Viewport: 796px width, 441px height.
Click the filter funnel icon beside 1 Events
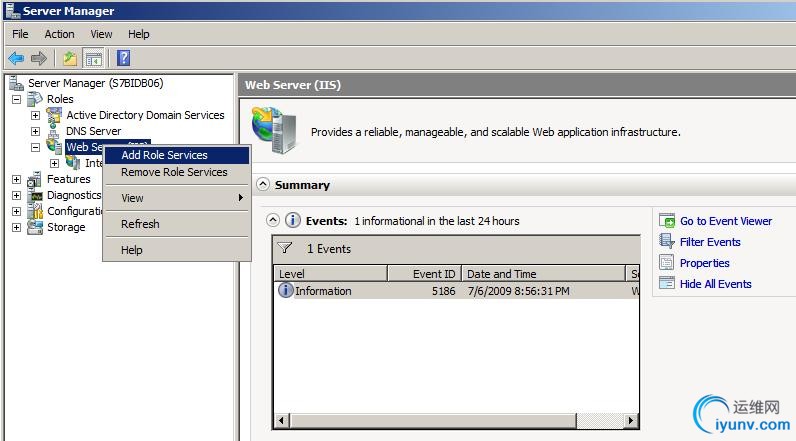[x=285, y=248]
